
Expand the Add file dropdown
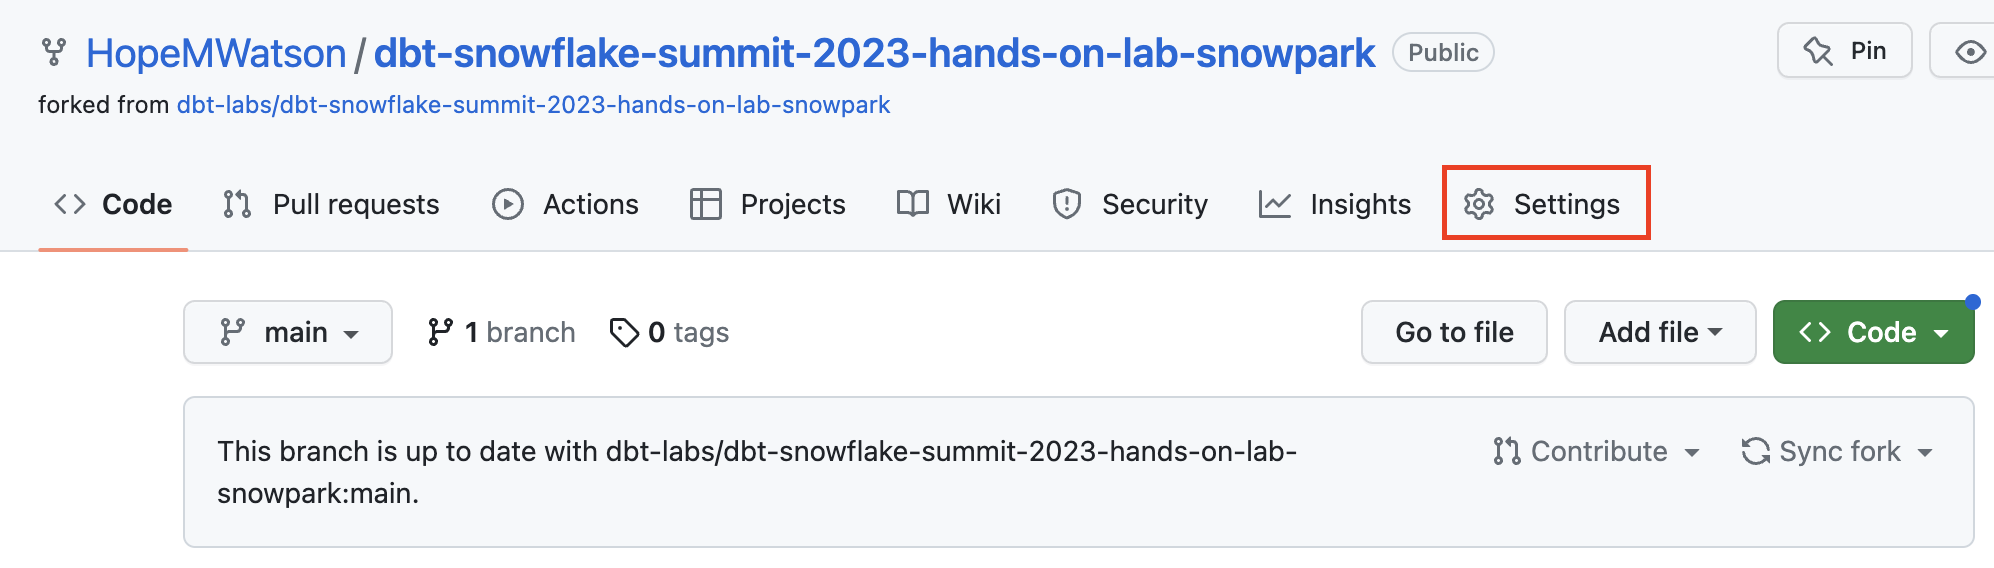(x=1660, y=332)
